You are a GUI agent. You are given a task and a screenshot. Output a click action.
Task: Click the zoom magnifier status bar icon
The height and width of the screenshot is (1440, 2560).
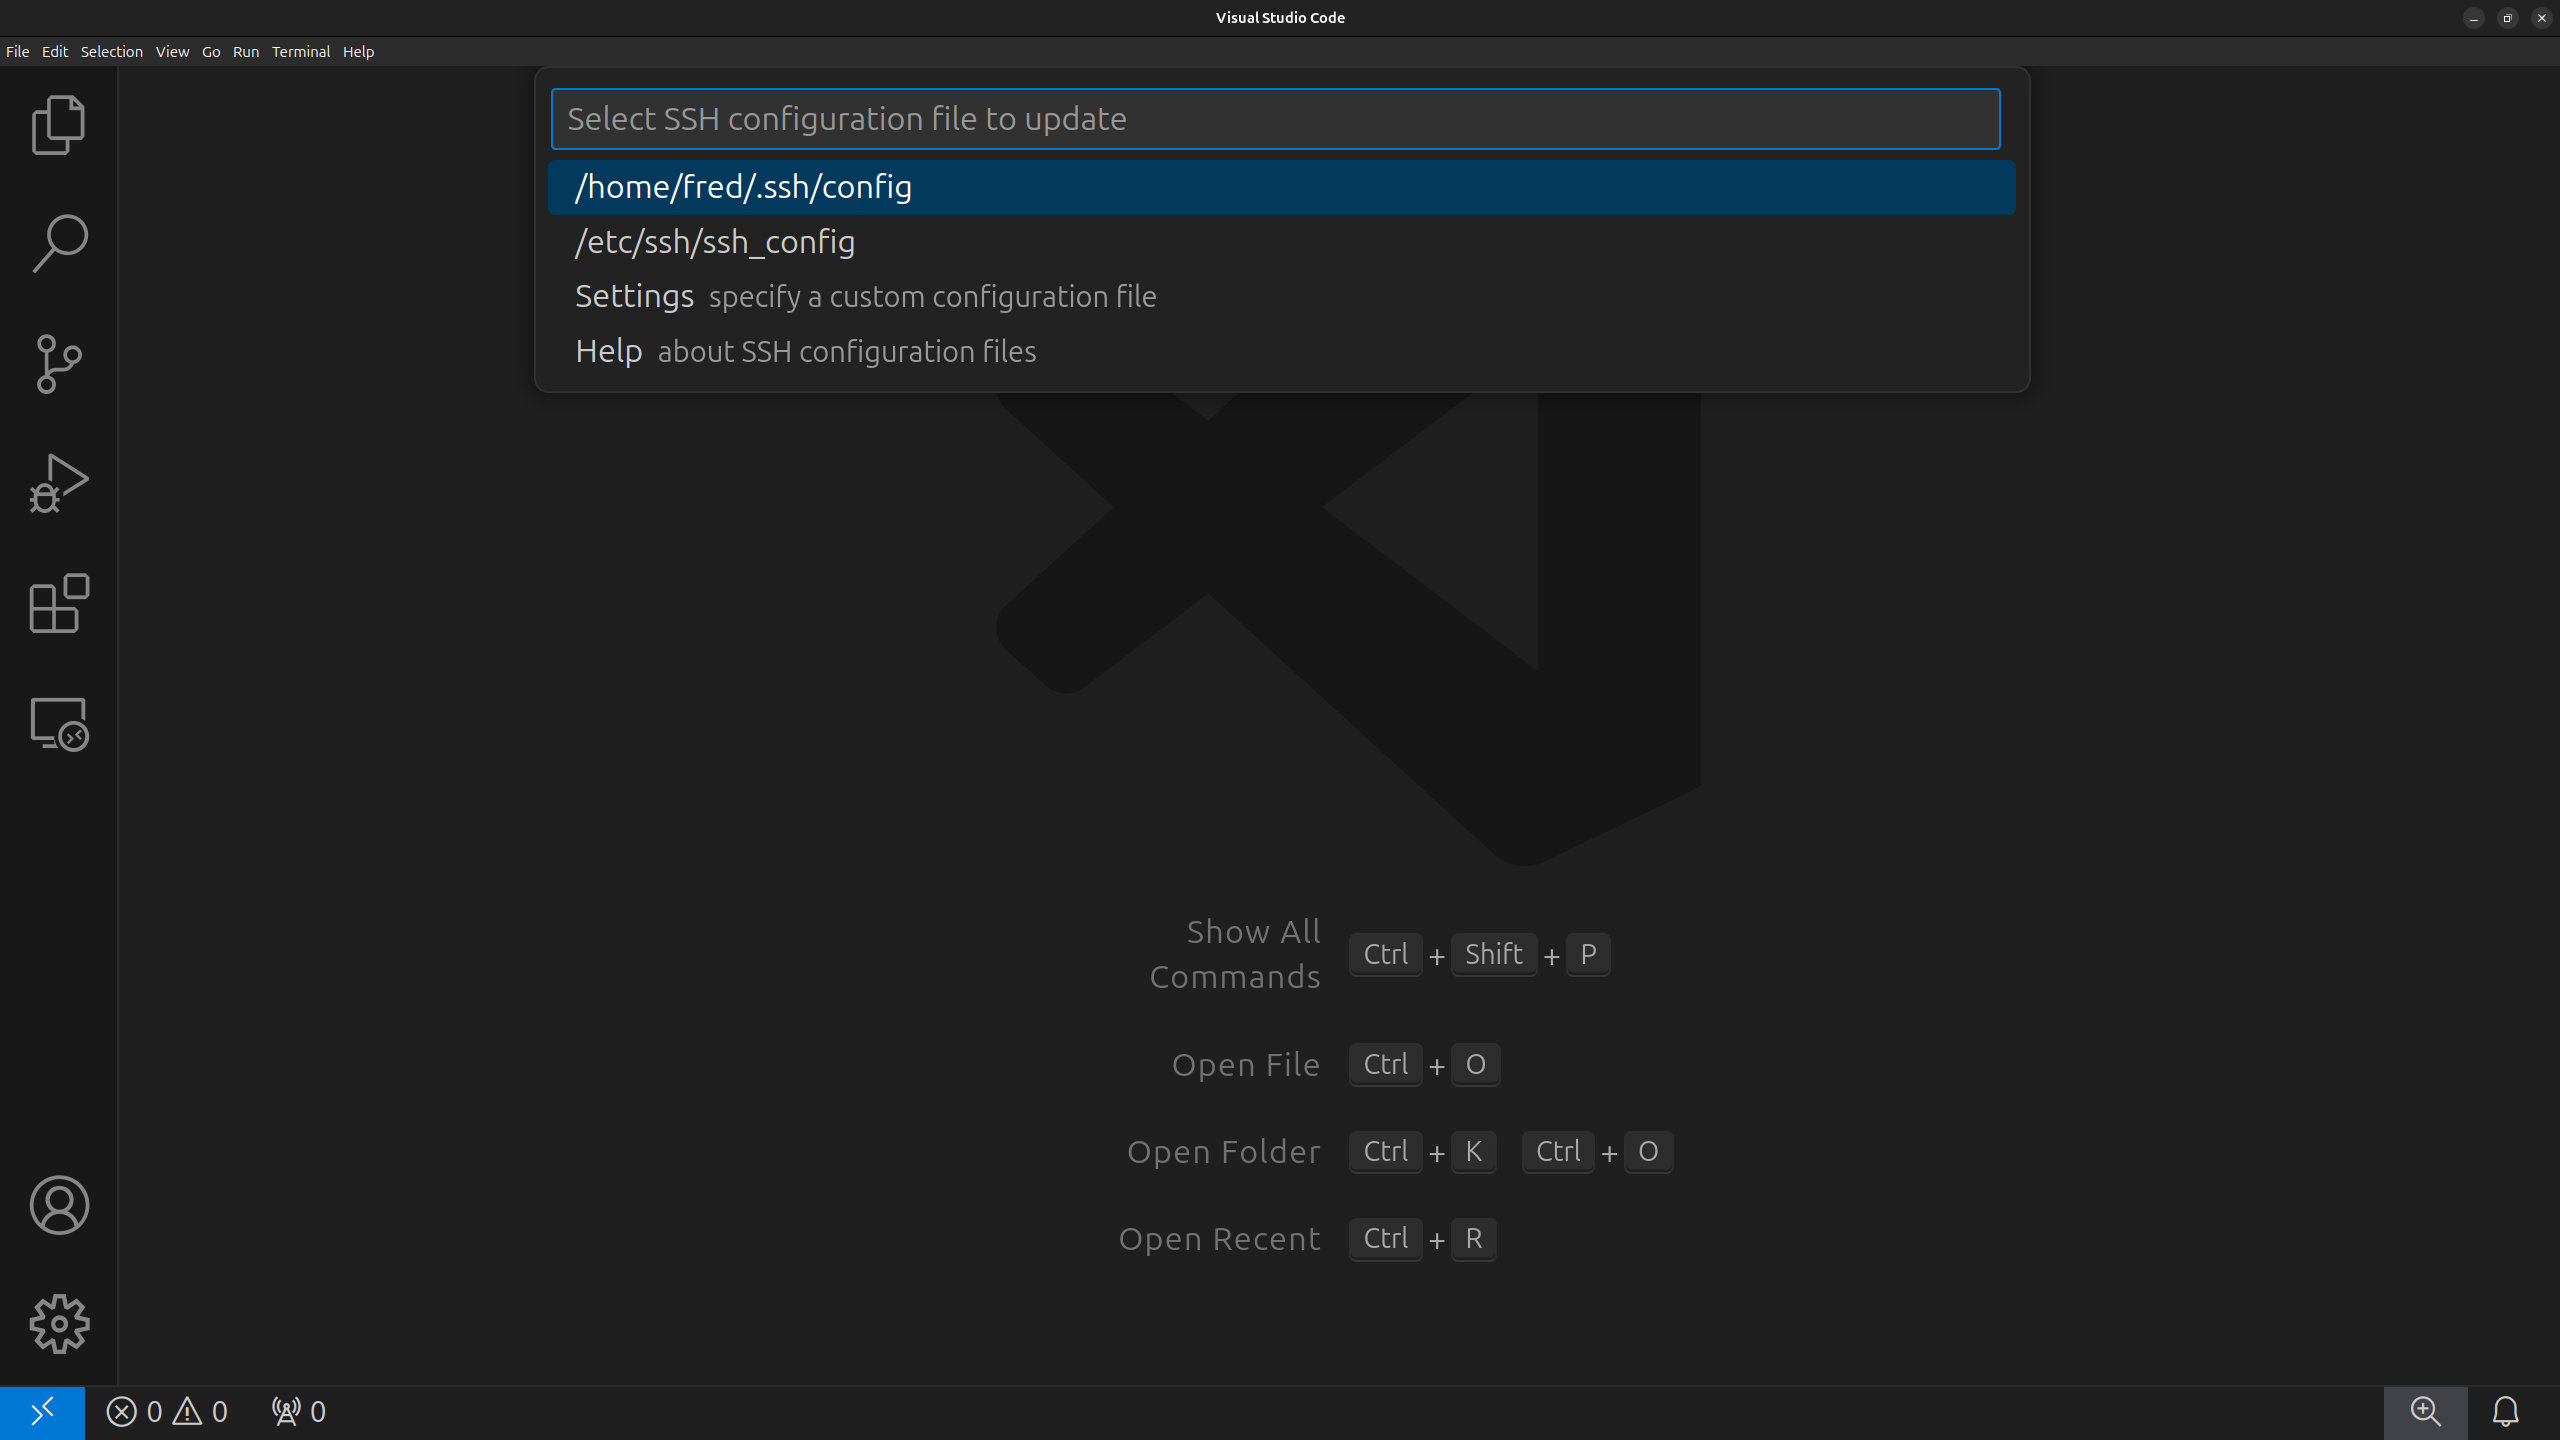(2425, 1412)
